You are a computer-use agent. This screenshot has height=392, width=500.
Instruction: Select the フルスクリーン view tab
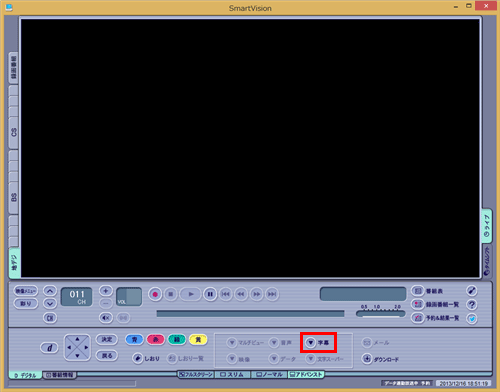(196, 374)
